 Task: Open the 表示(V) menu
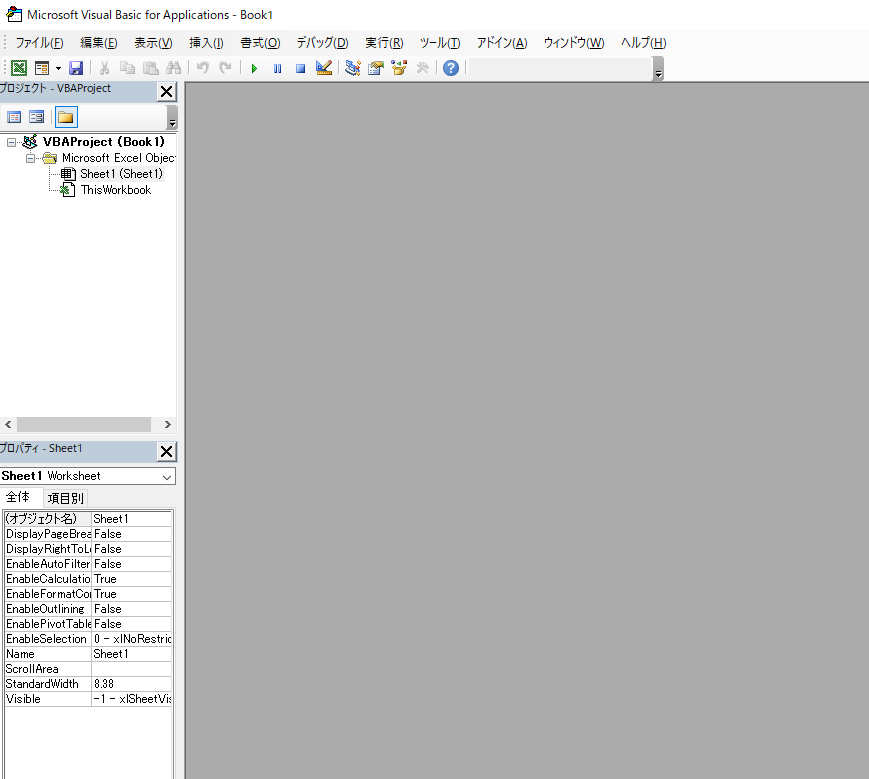pyautogui.click(x=153, y=43)
